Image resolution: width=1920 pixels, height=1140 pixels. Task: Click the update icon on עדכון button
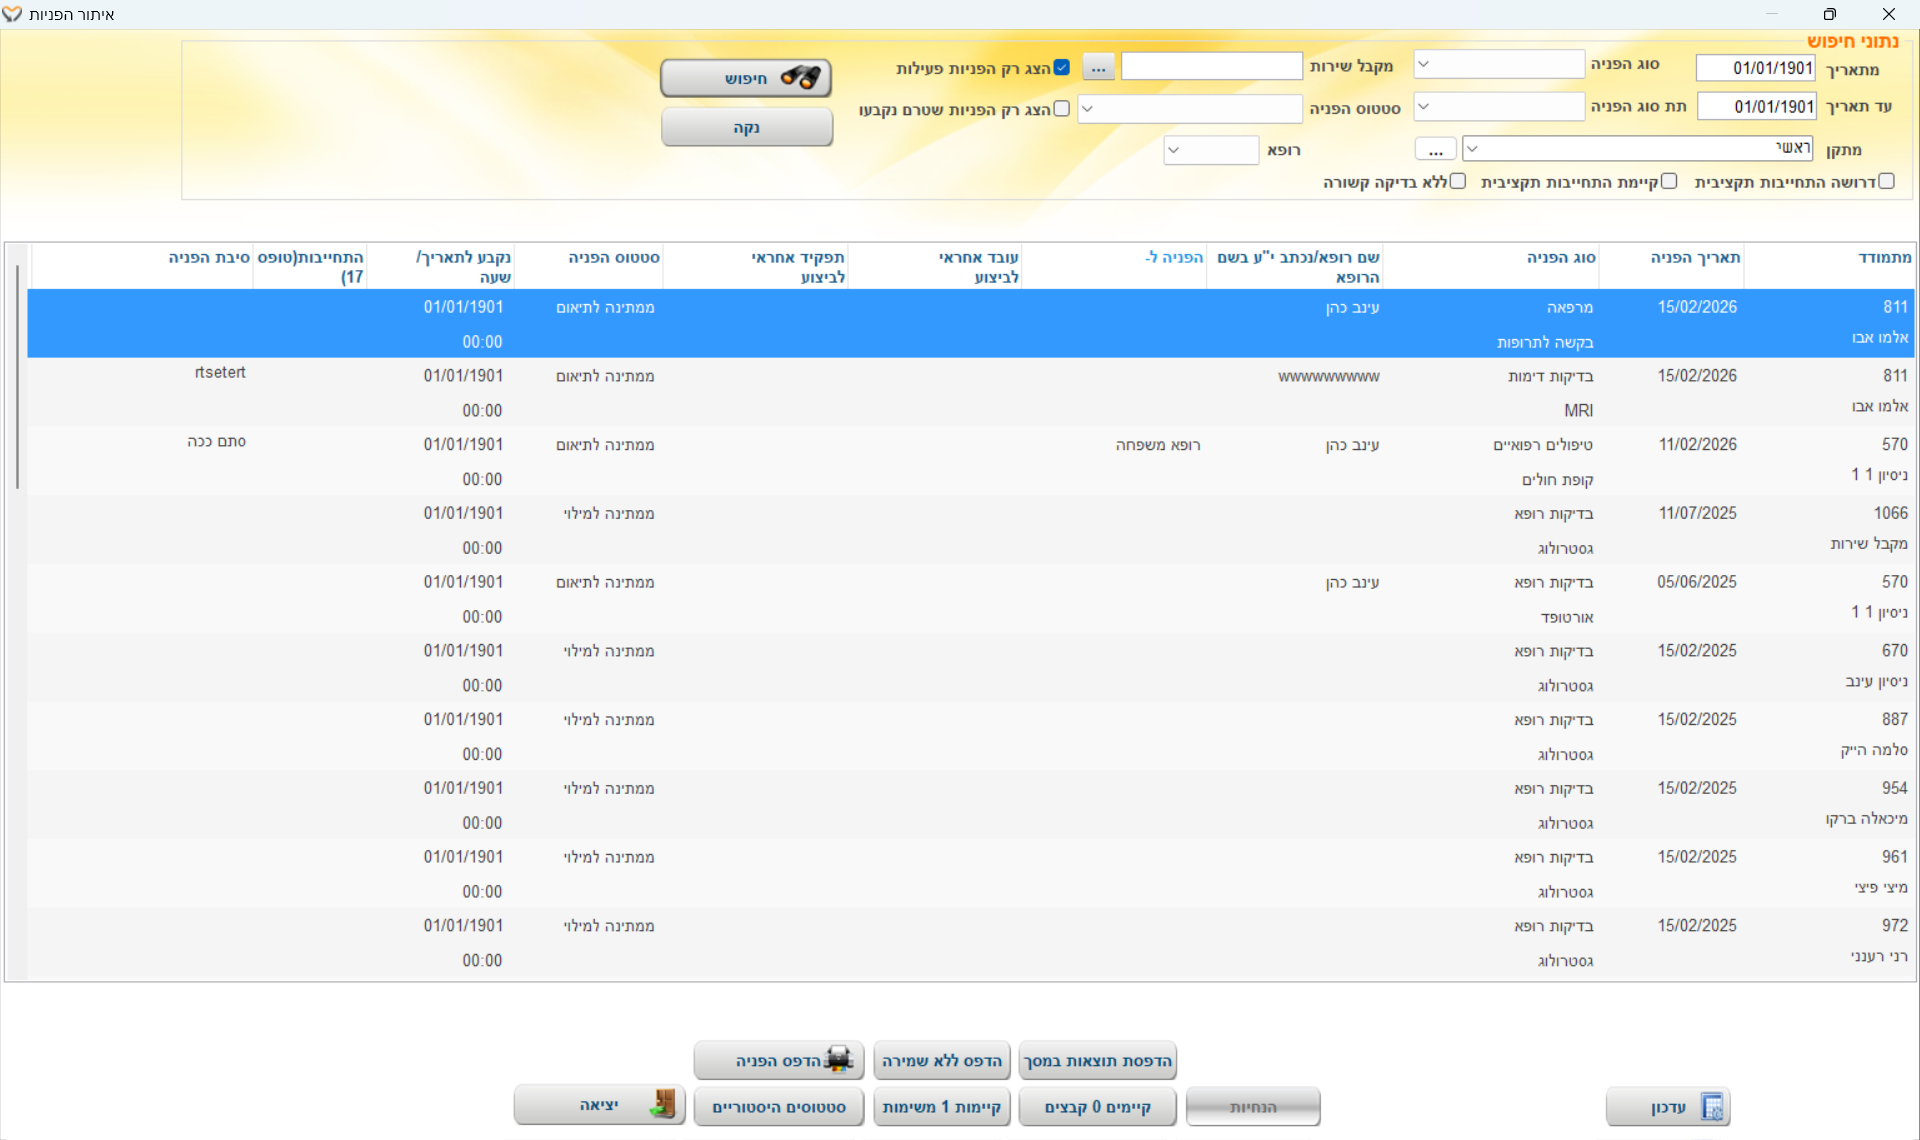1712,1107
